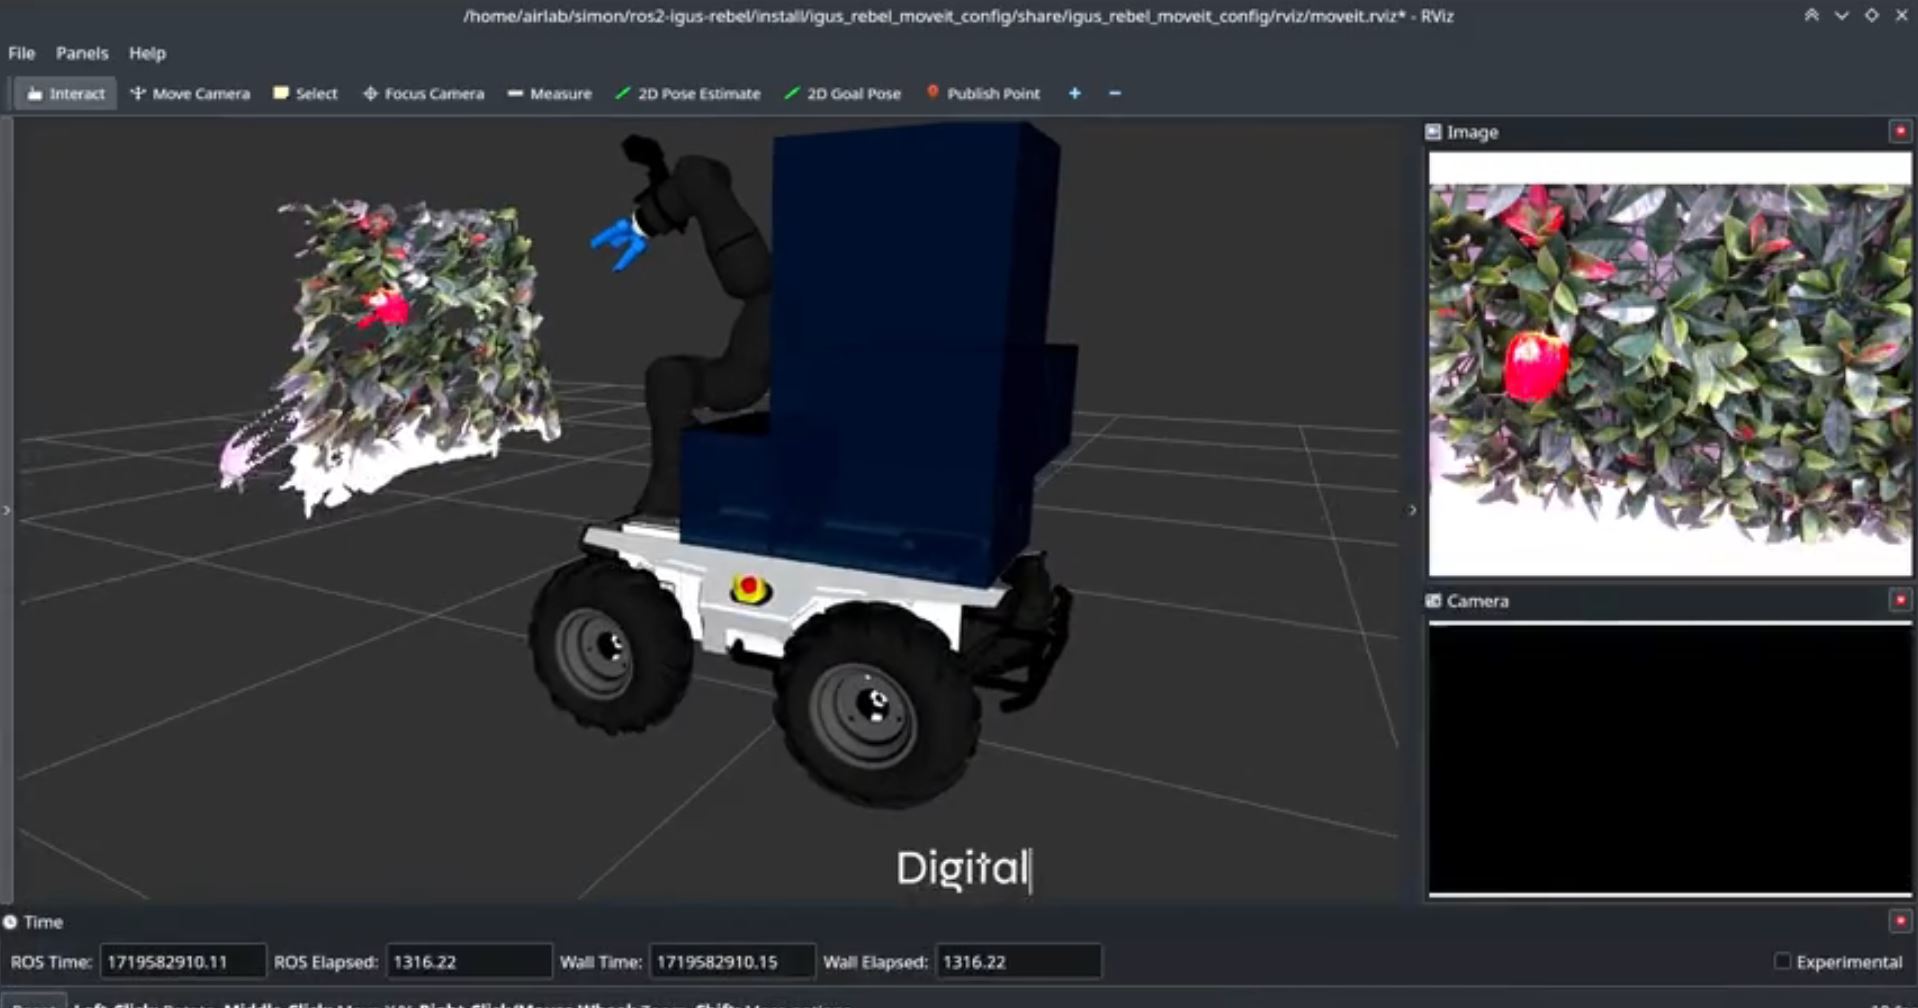Expand the collapsed left side panel
This screenshot has width=1918, height=1008.
7,510
